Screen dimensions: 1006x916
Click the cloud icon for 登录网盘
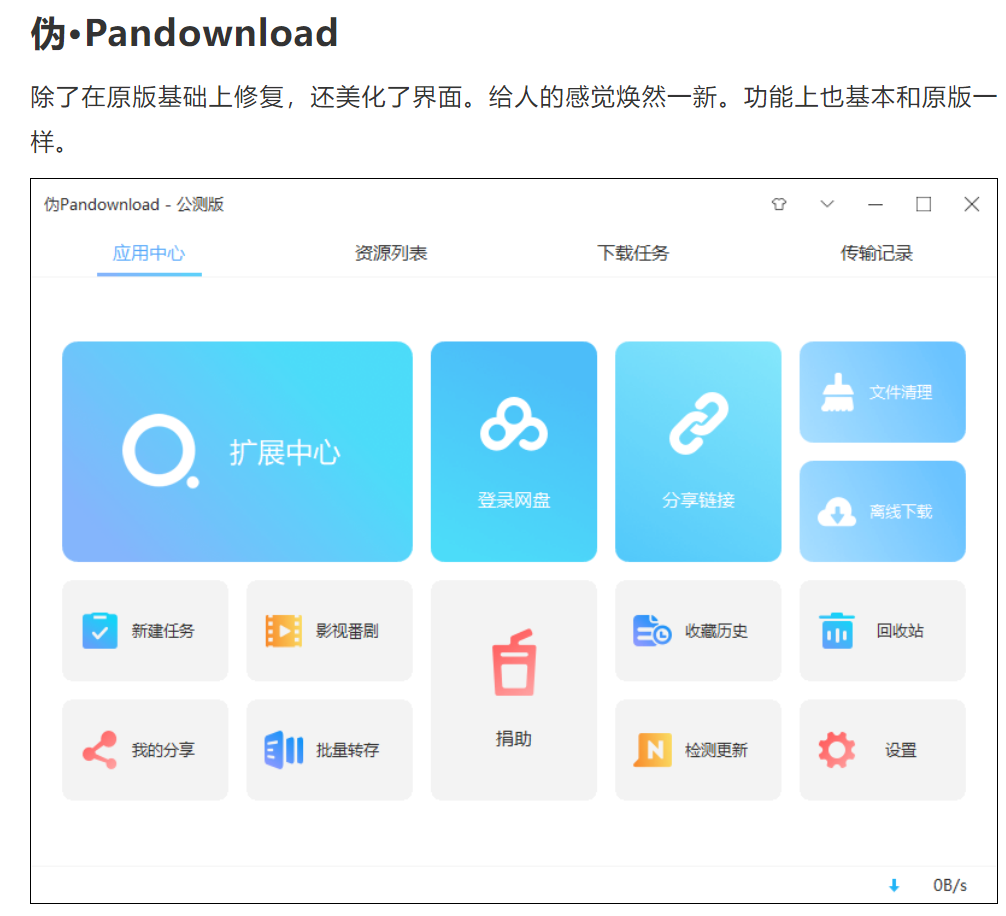coord(513,424)
